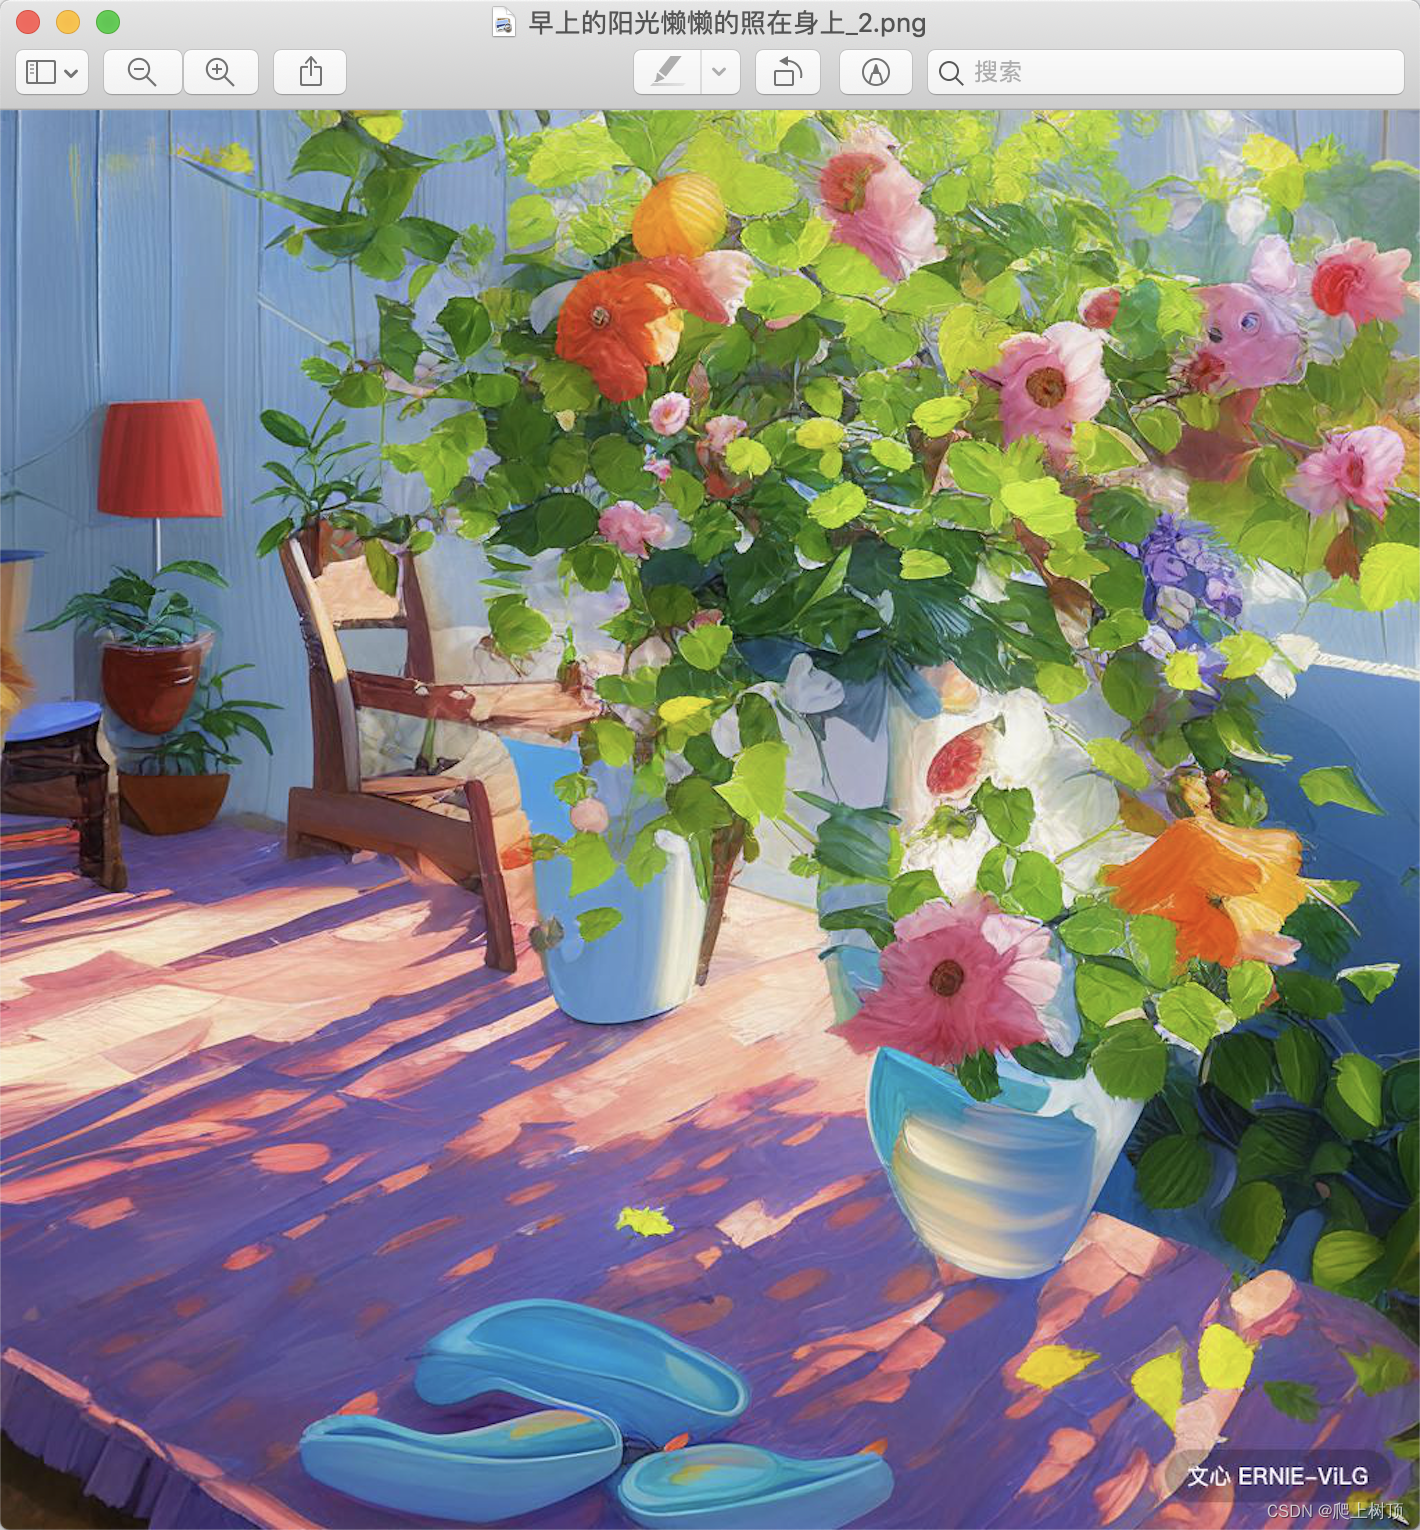
Task: Click the file icon in title bar
Action: click(x=504, y=22)
